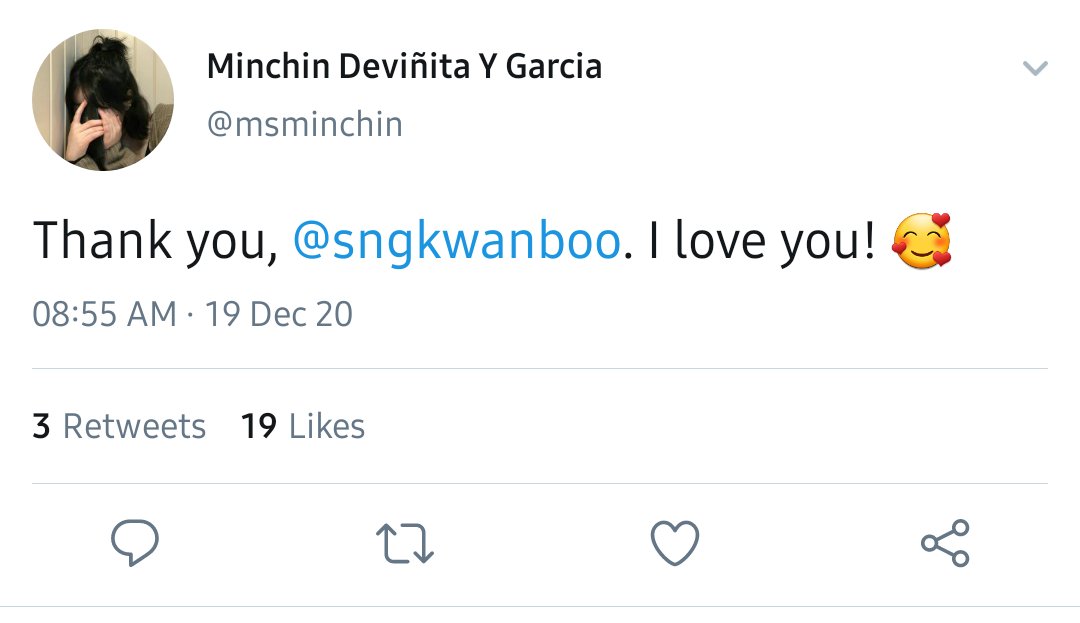
Task: Open the author's round profile photo
Action: 103,99
